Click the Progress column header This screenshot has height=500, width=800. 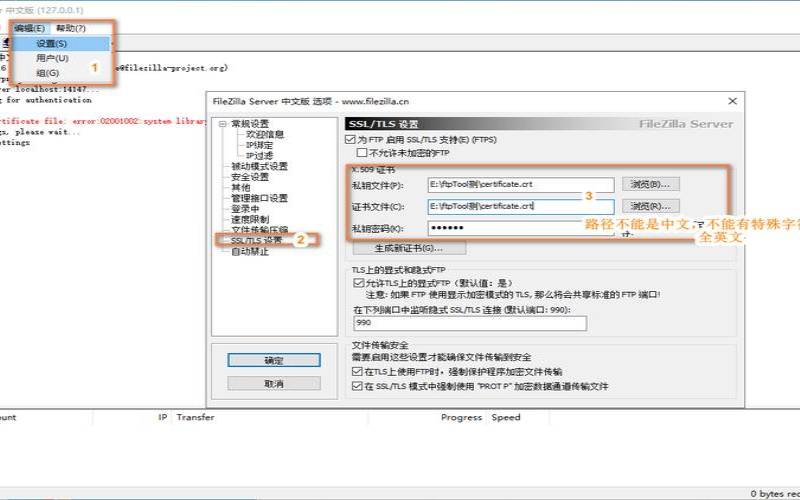[x=461, y=417]
